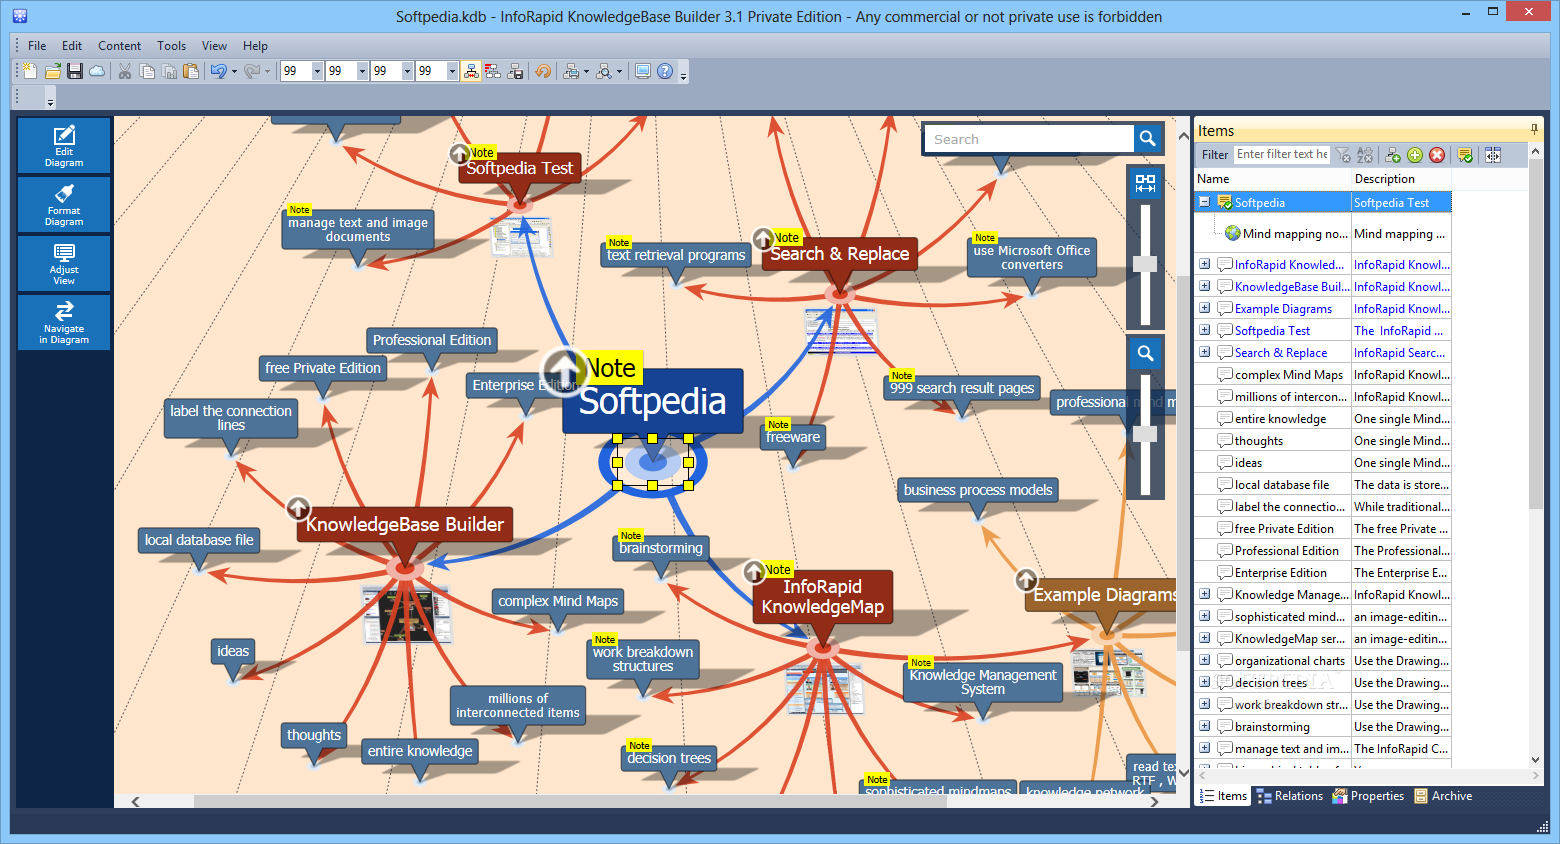The image size is (1560, 844).
Task: Open the Print icon dropdown arrow
Action: coord(586,71)
